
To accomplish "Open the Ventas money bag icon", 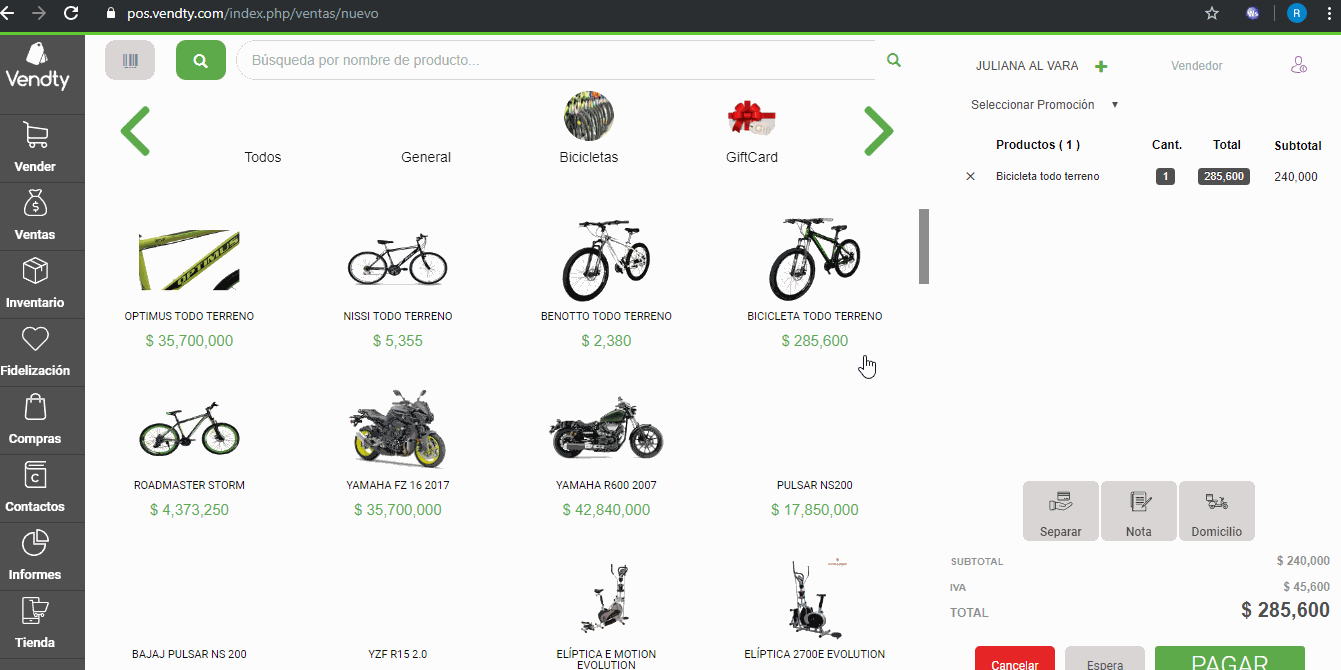I will point(35,205).
